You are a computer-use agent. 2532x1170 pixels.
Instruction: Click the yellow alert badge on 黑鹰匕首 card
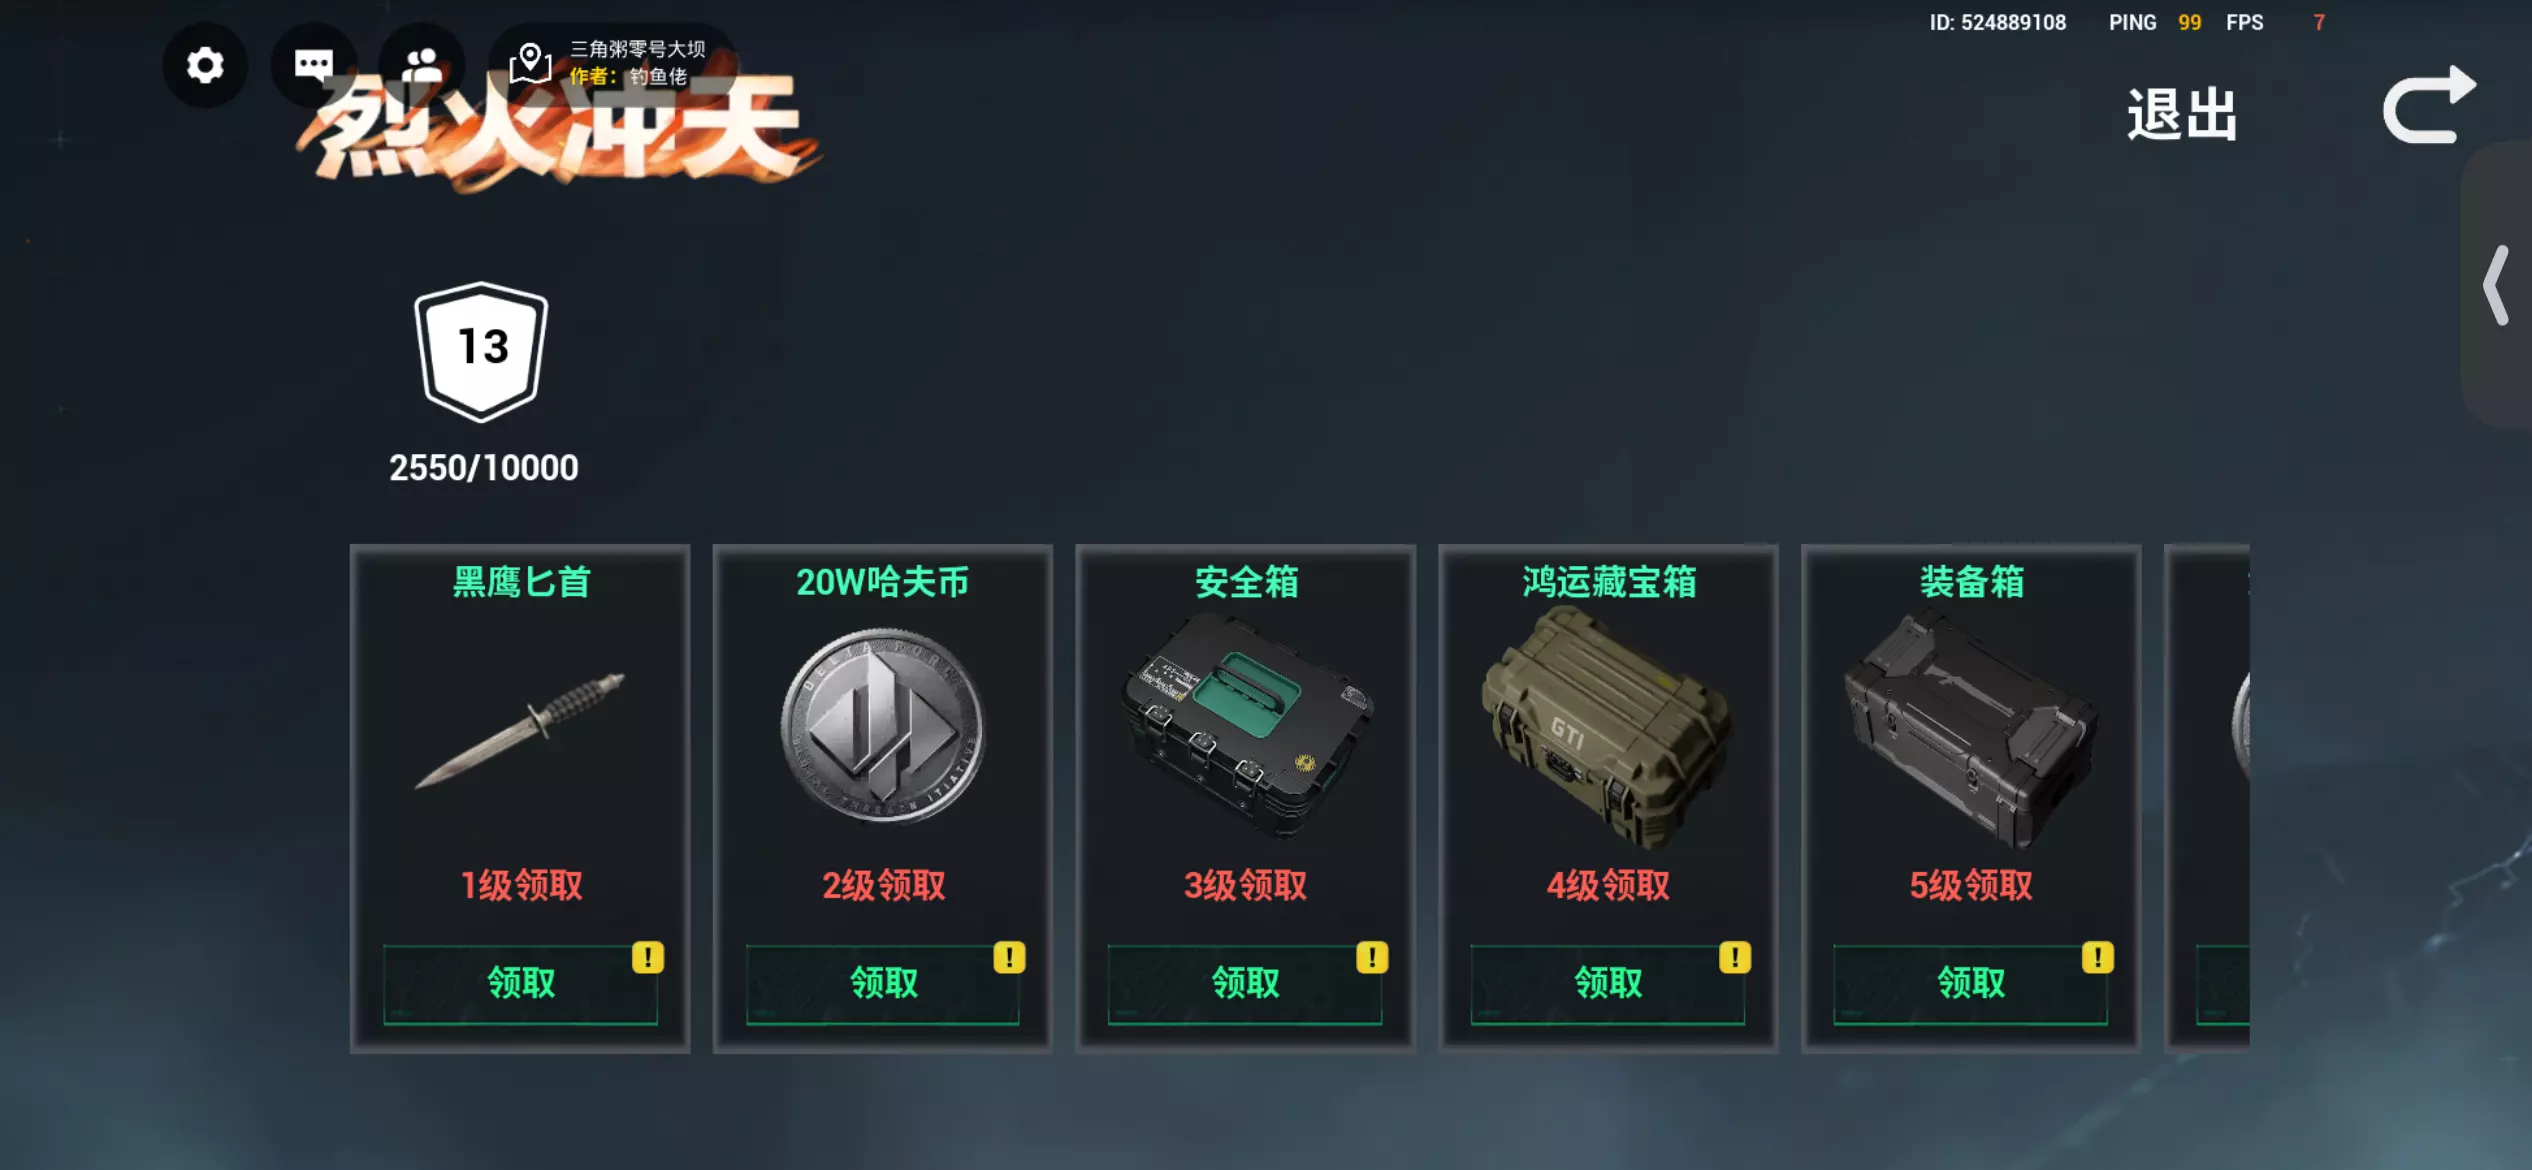point(647,957)
